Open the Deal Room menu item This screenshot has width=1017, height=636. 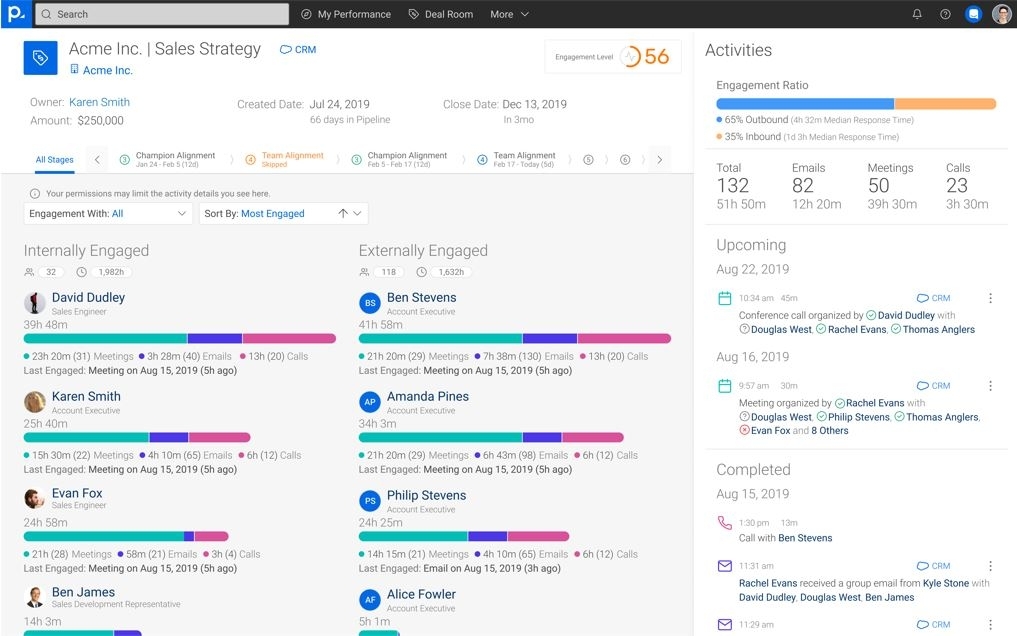[440, 14]
